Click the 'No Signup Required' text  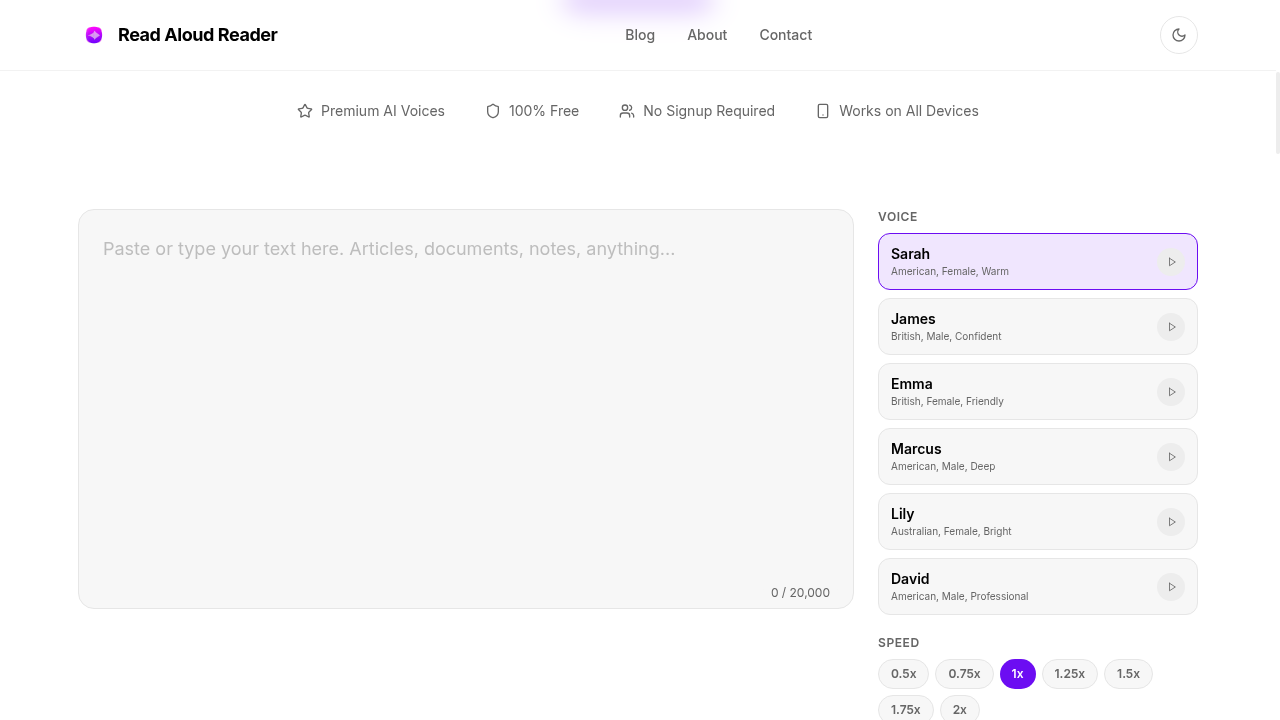[709, 111]
